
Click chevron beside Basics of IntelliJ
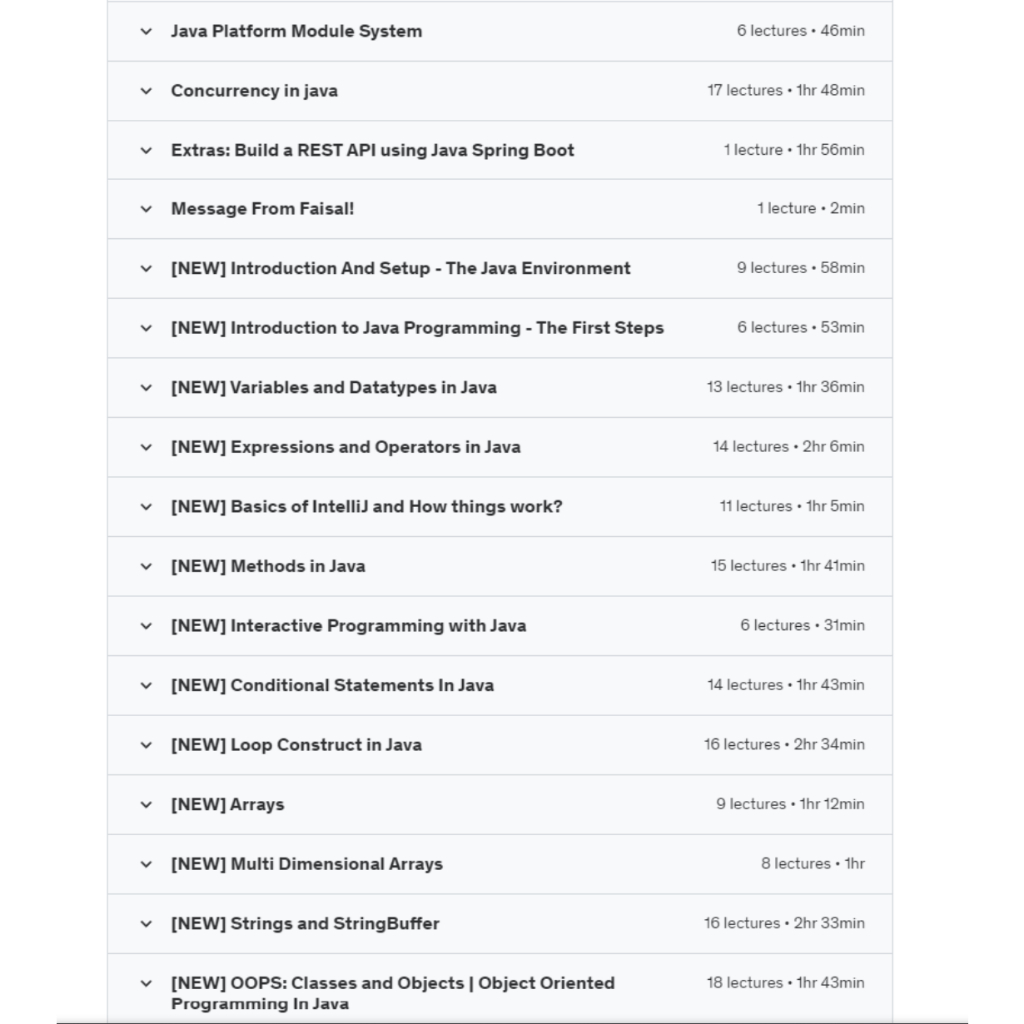click(146, 507)
